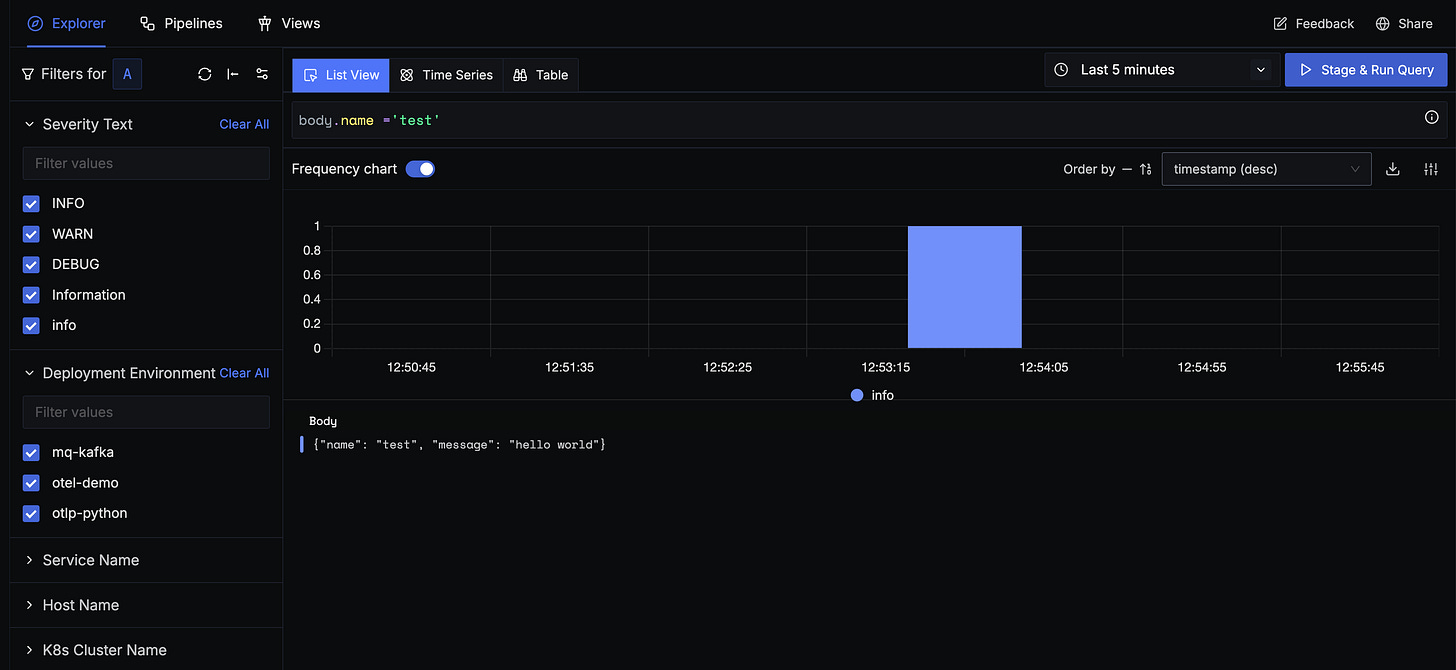Toggle the info legend color dot

857,395
